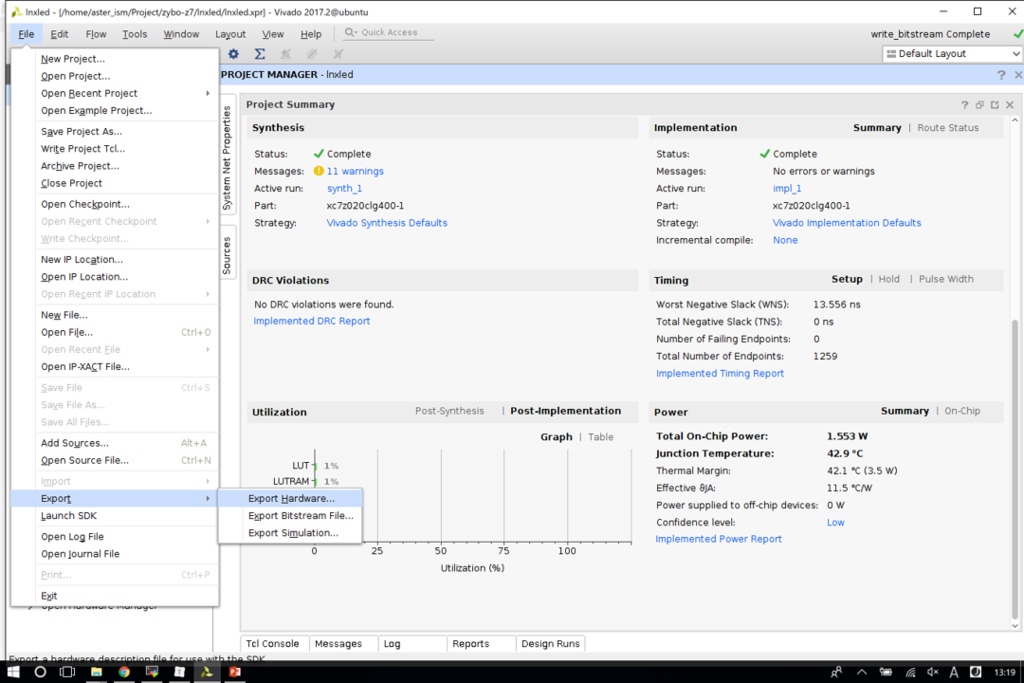Screen dimensions: 1024x683
Task: Switch Power view to On-Chip
Action: coord(962,411)
